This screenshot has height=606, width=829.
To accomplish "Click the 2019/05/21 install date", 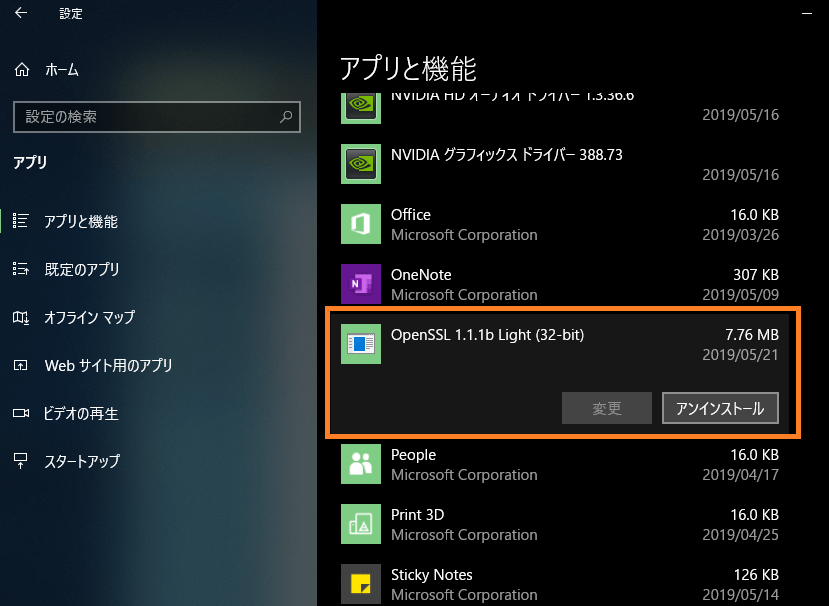I will 740,355.
